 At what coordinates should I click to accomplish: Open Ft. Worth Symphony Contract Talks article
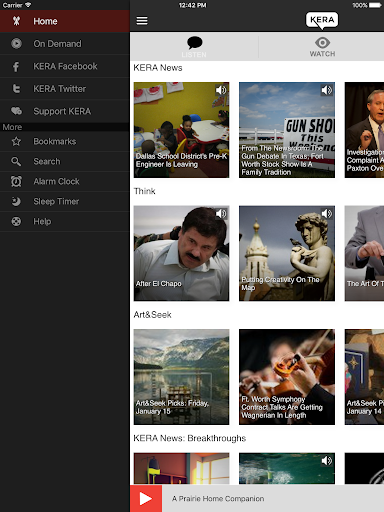287,377
